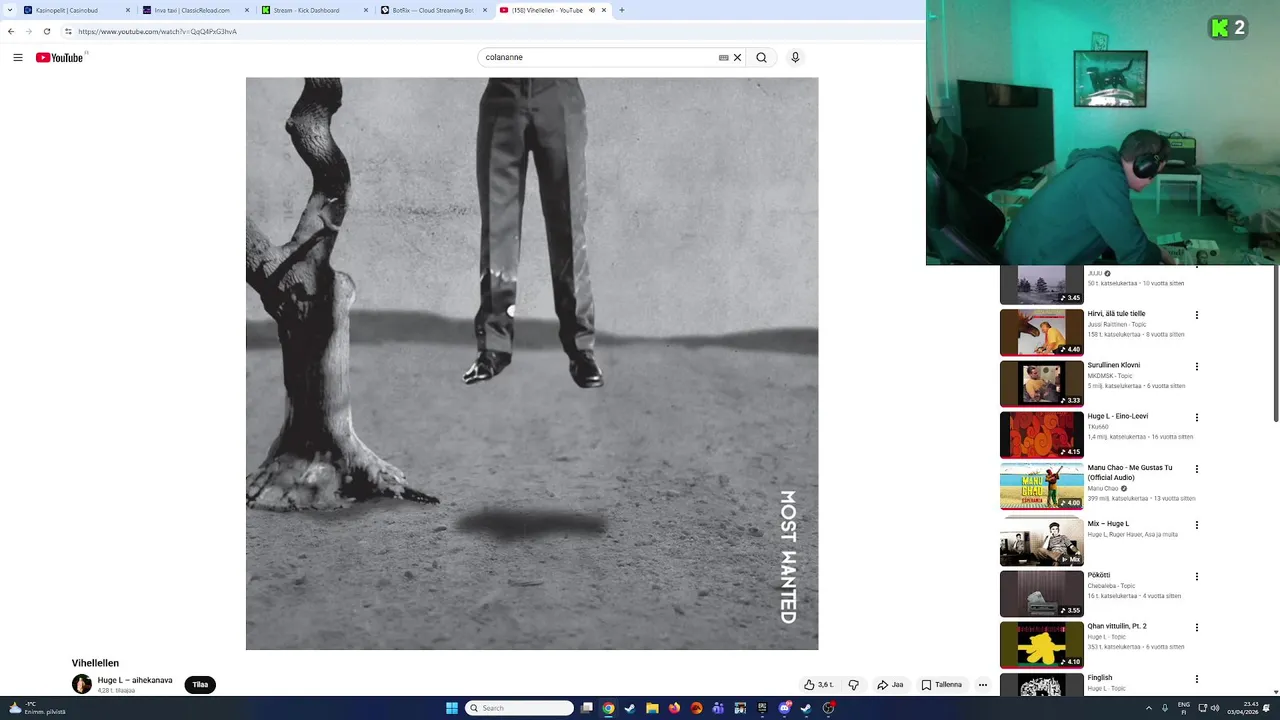Open options for Mix – Huge L

tap(1196, 525)
